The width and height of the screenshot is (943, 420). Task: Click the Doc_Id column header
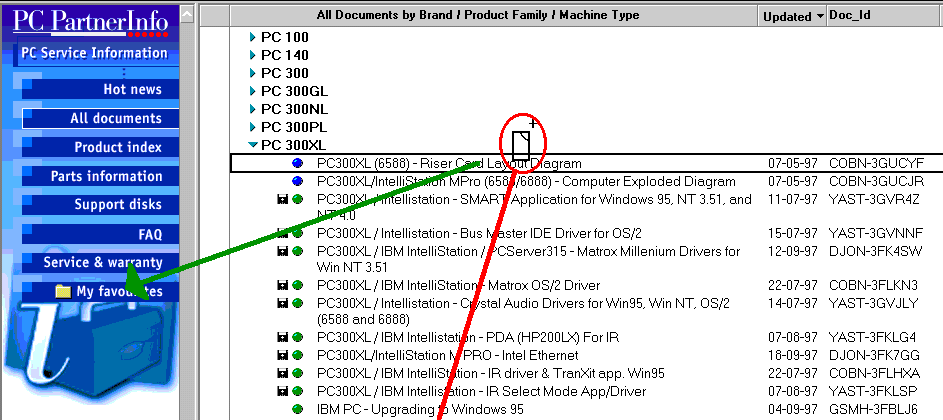(x=850, y=15)
